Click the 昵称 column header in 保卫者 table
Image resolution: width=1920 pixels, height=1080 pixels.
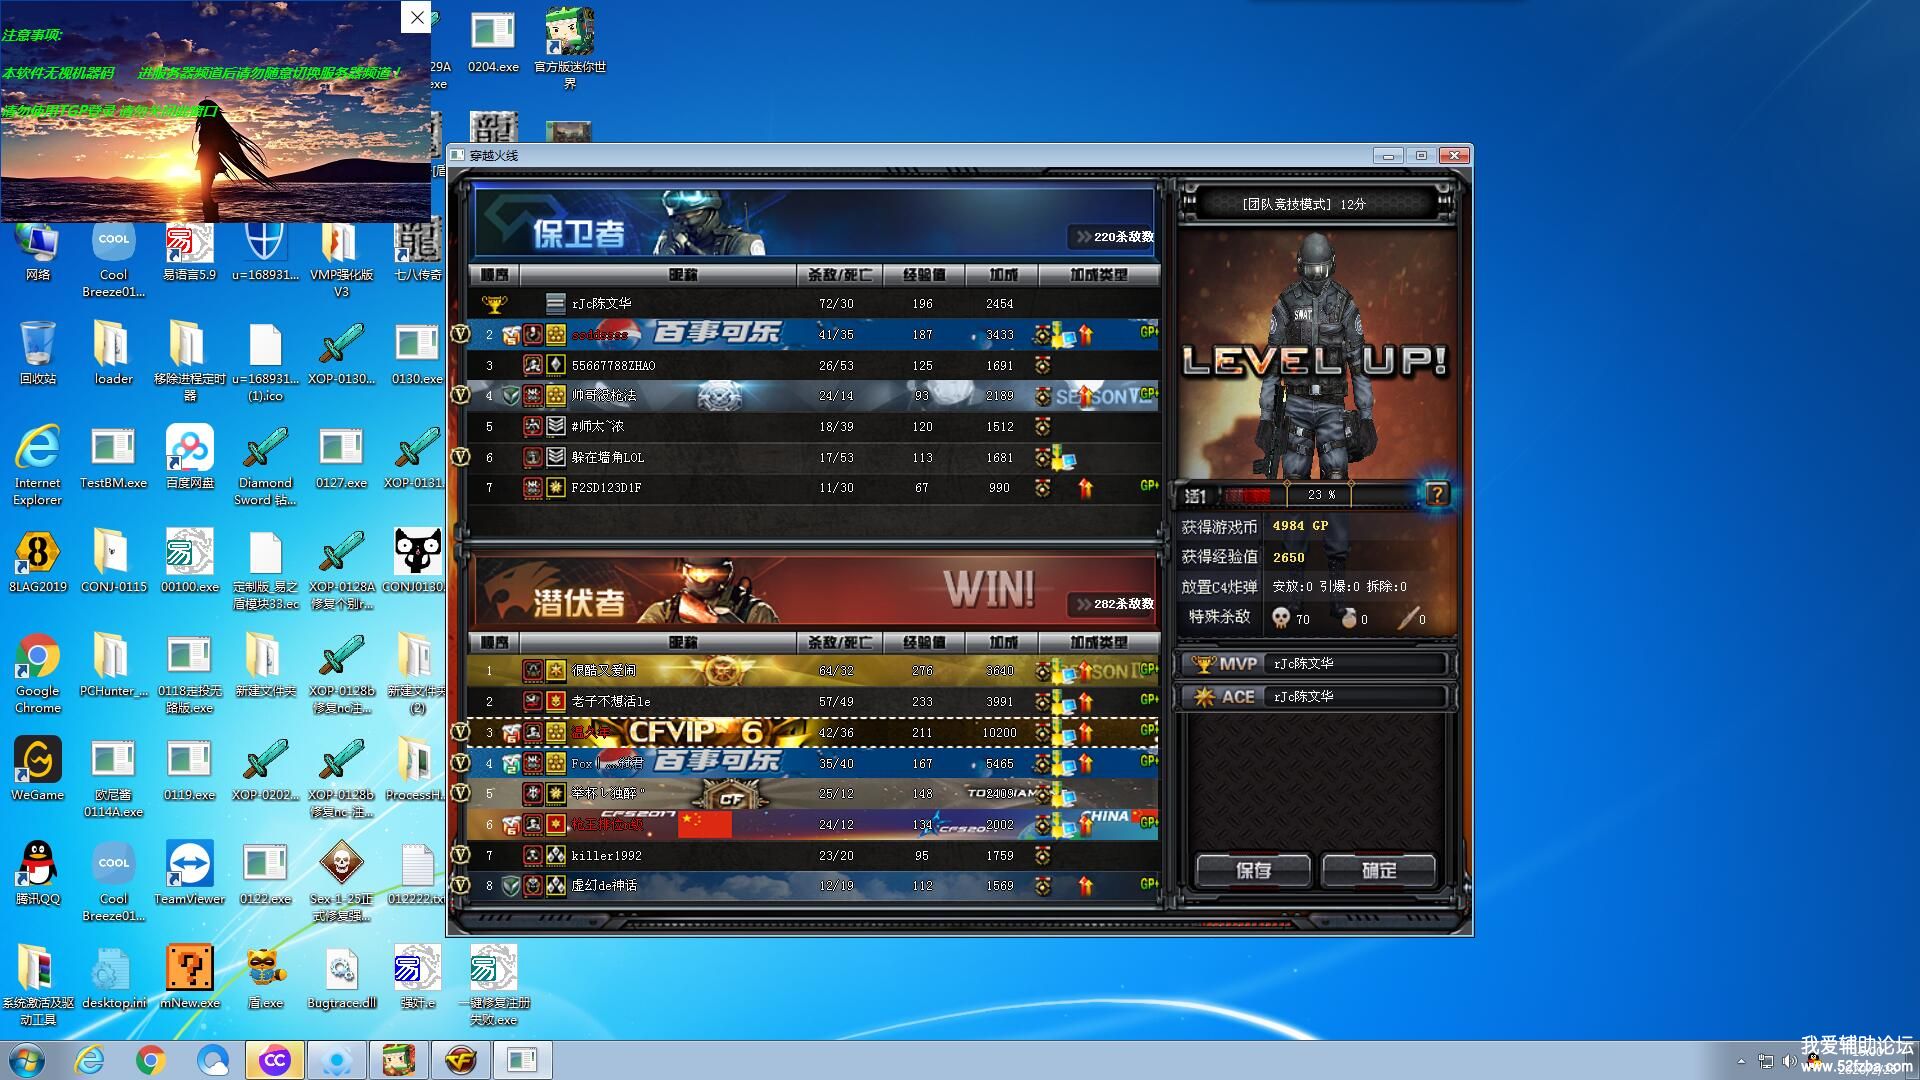click(x=659, y=274)
